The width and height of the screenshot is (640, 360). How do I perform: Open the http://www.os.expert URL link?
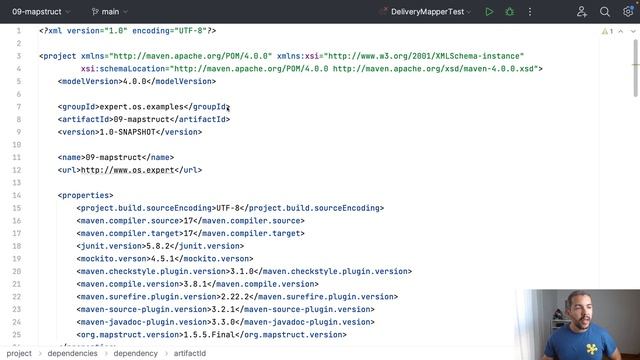pyautogui.click(x=128, y=170)
